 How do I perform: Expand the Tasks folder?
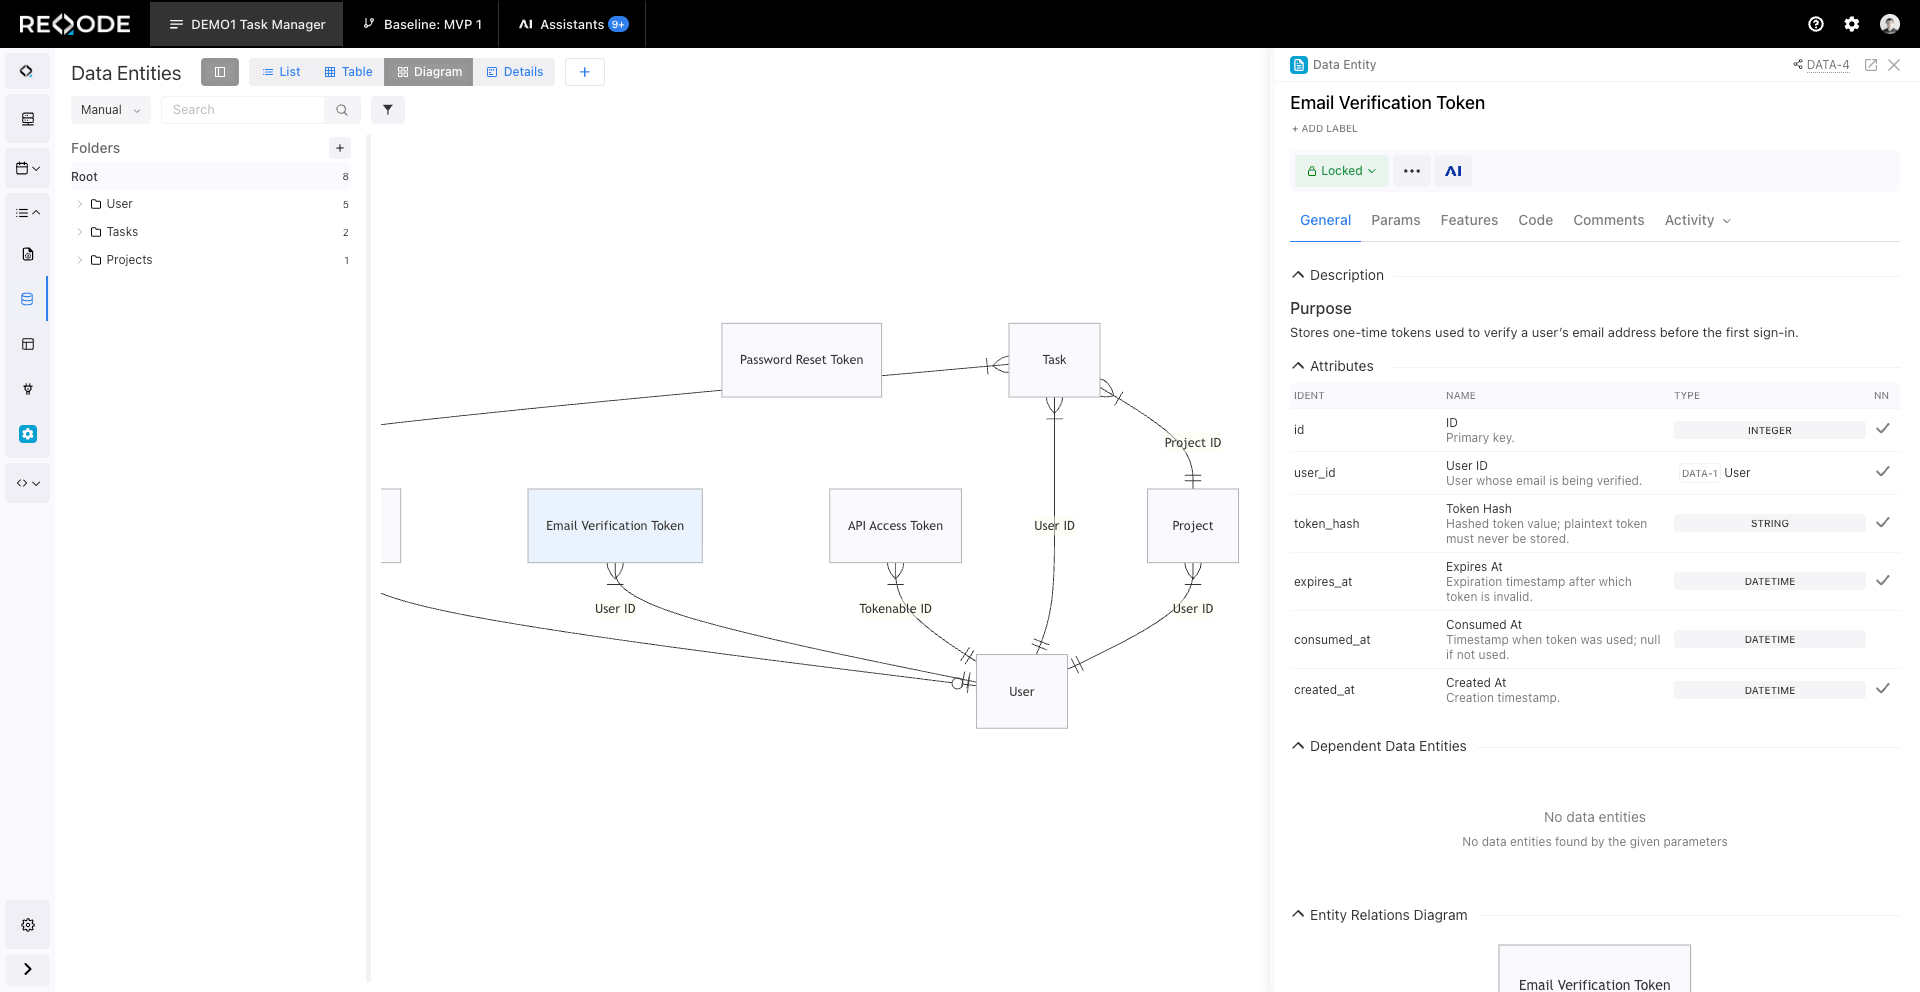[x=80, y=232]
